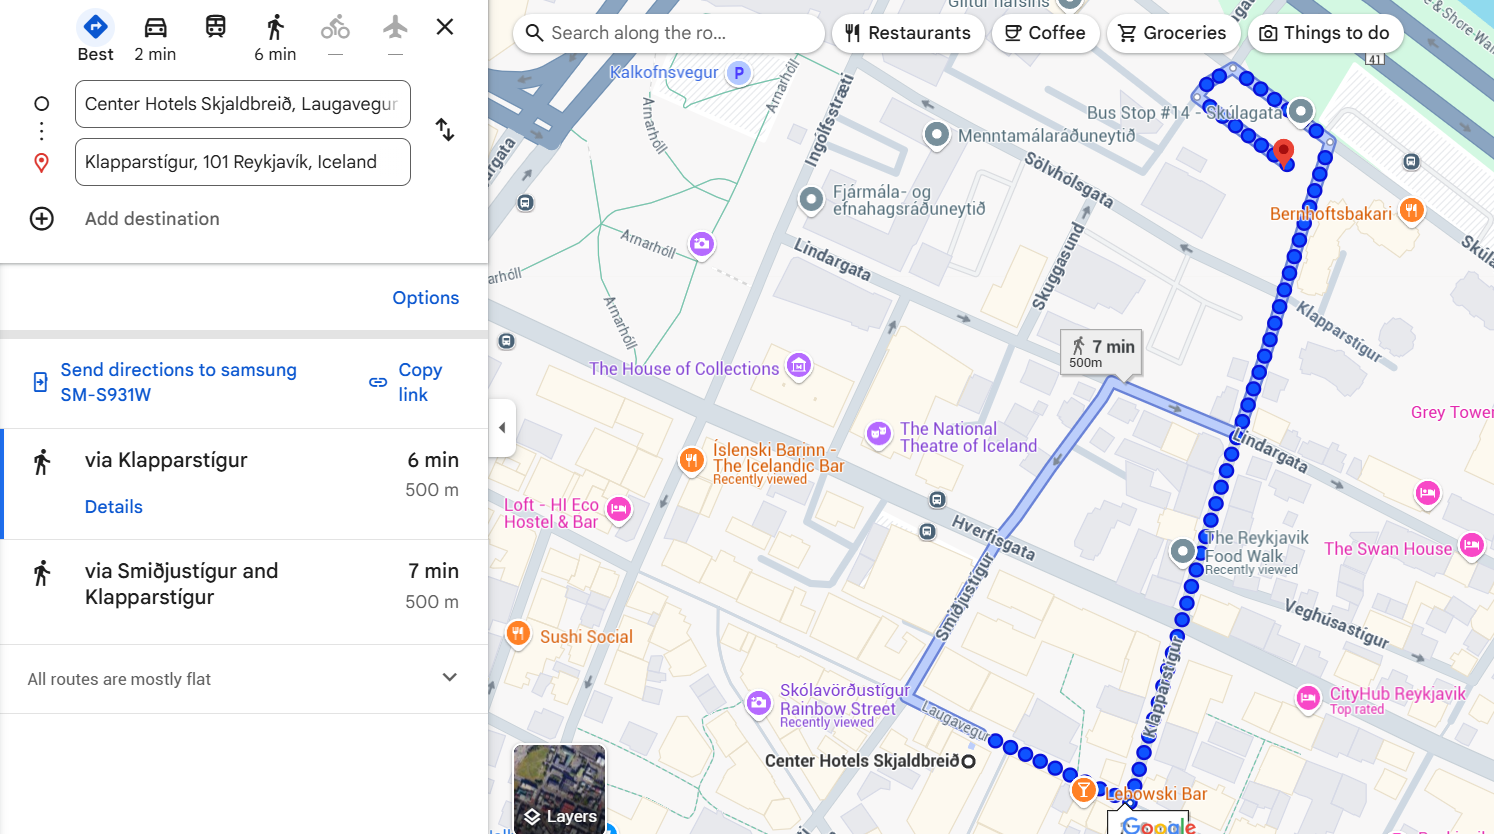
Task: Switch to transit mode
Action: pos(215,27)
